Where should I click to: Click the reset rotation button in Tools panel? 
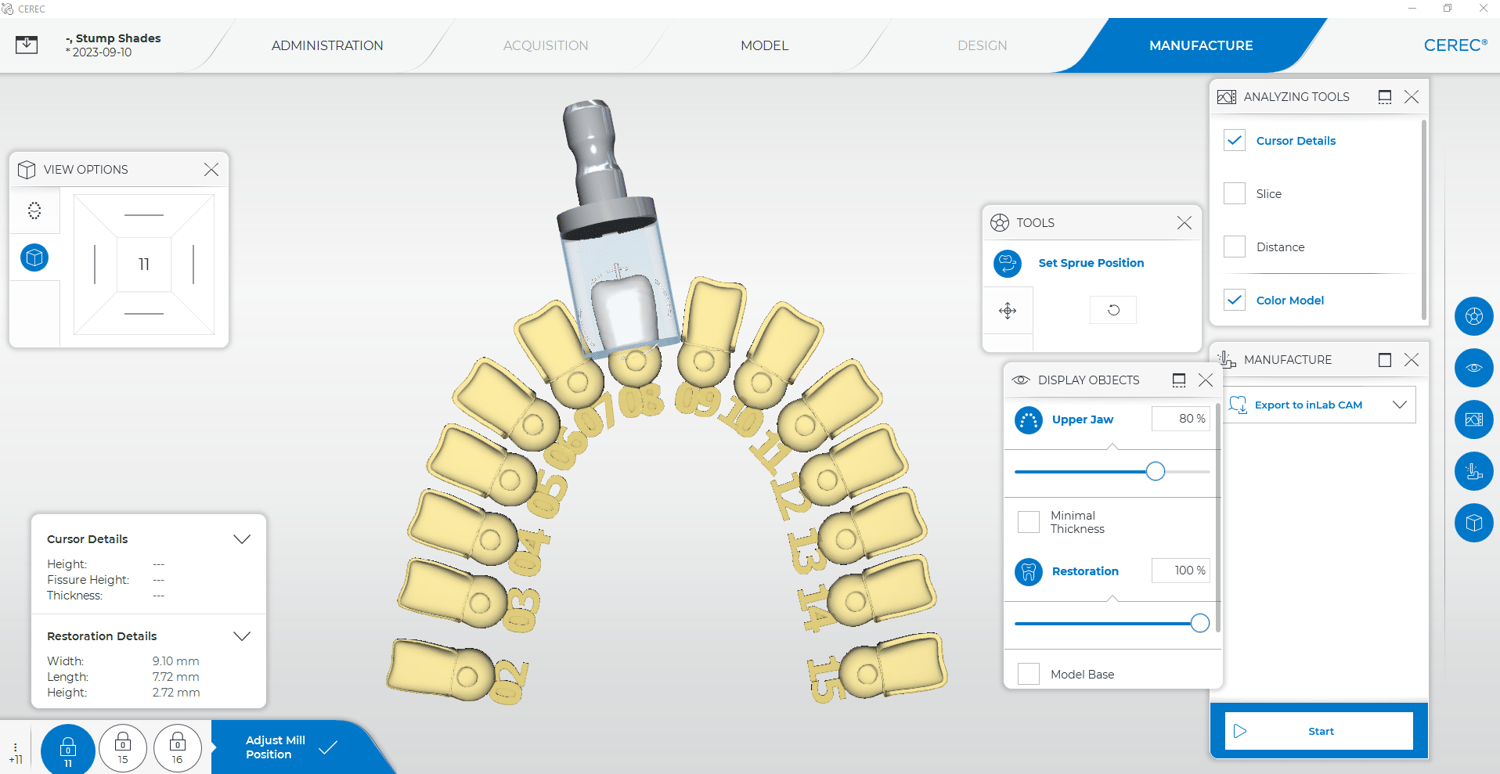coord(1113,310)
